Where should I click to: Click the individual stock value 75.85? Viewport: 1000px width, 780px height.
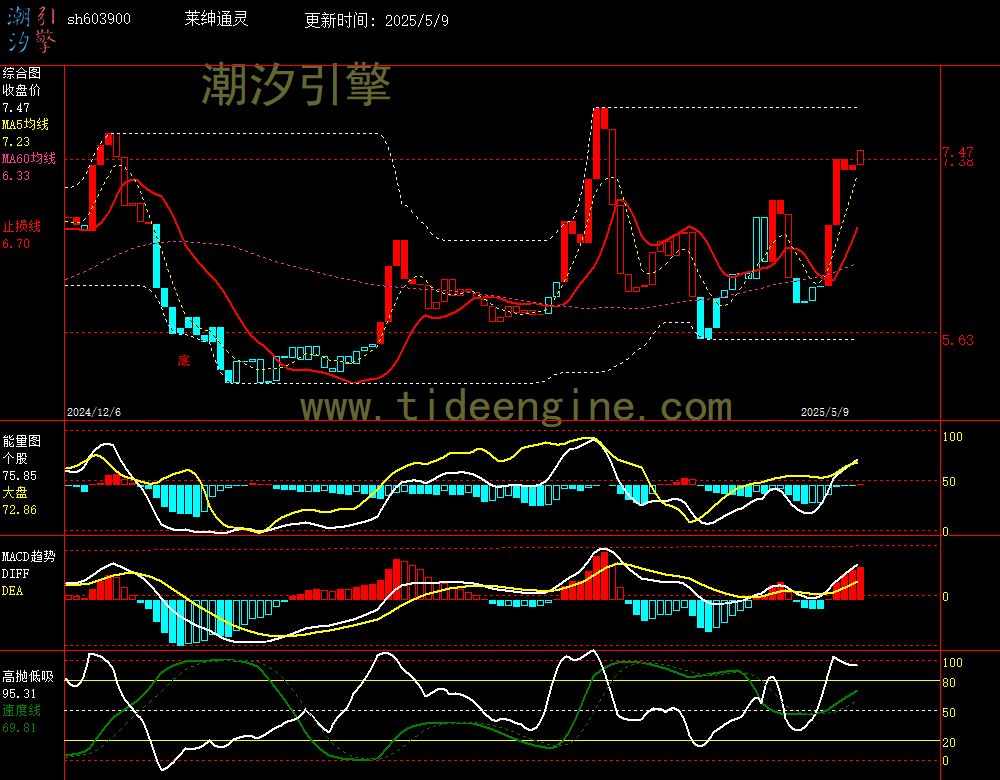tap(19, 476)
